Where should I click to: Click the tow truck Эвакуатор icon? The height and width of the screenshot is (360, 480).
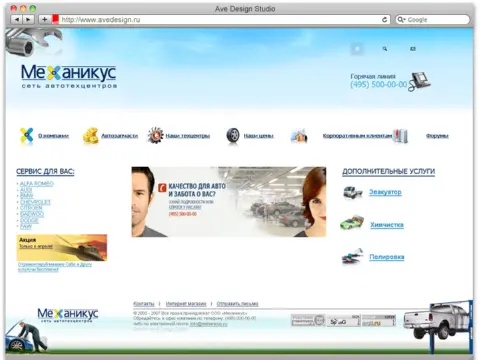(353, 192)
